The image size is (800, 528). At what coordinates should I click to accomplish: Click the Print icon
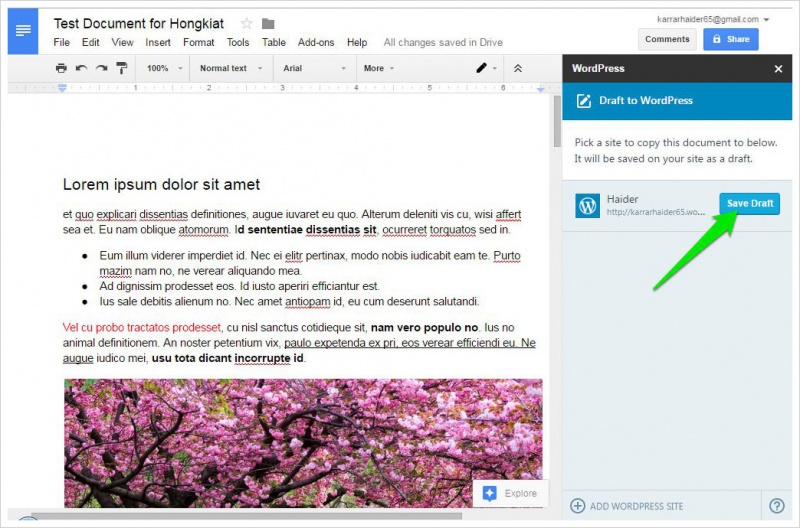pos(61,68)
